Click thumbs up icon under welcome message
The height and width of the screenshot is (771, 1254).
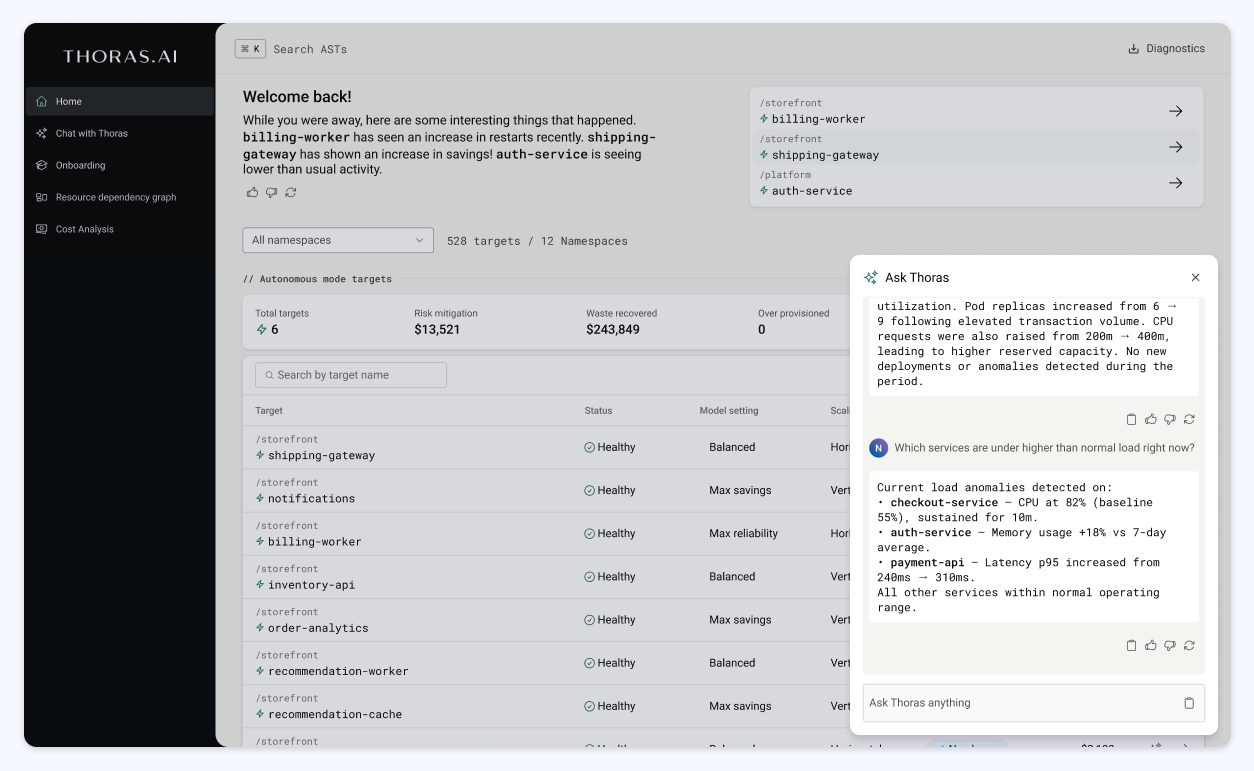point(252,192)
